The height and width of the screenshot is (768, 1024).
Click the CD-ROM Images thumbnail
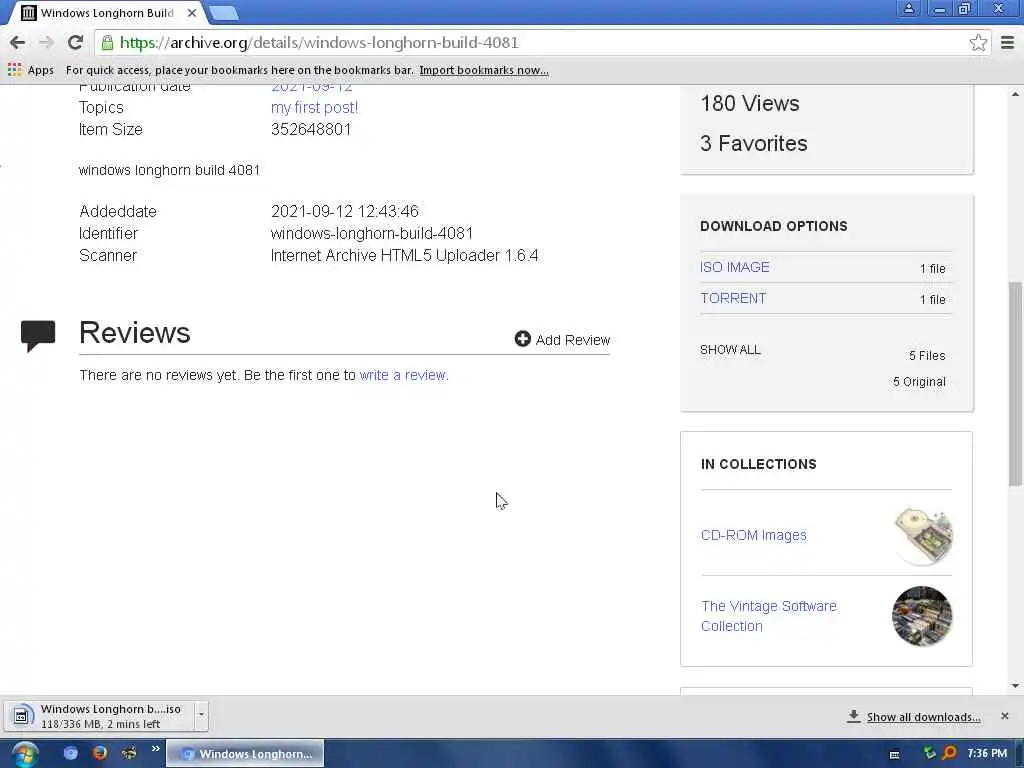(x=923, y=536)
